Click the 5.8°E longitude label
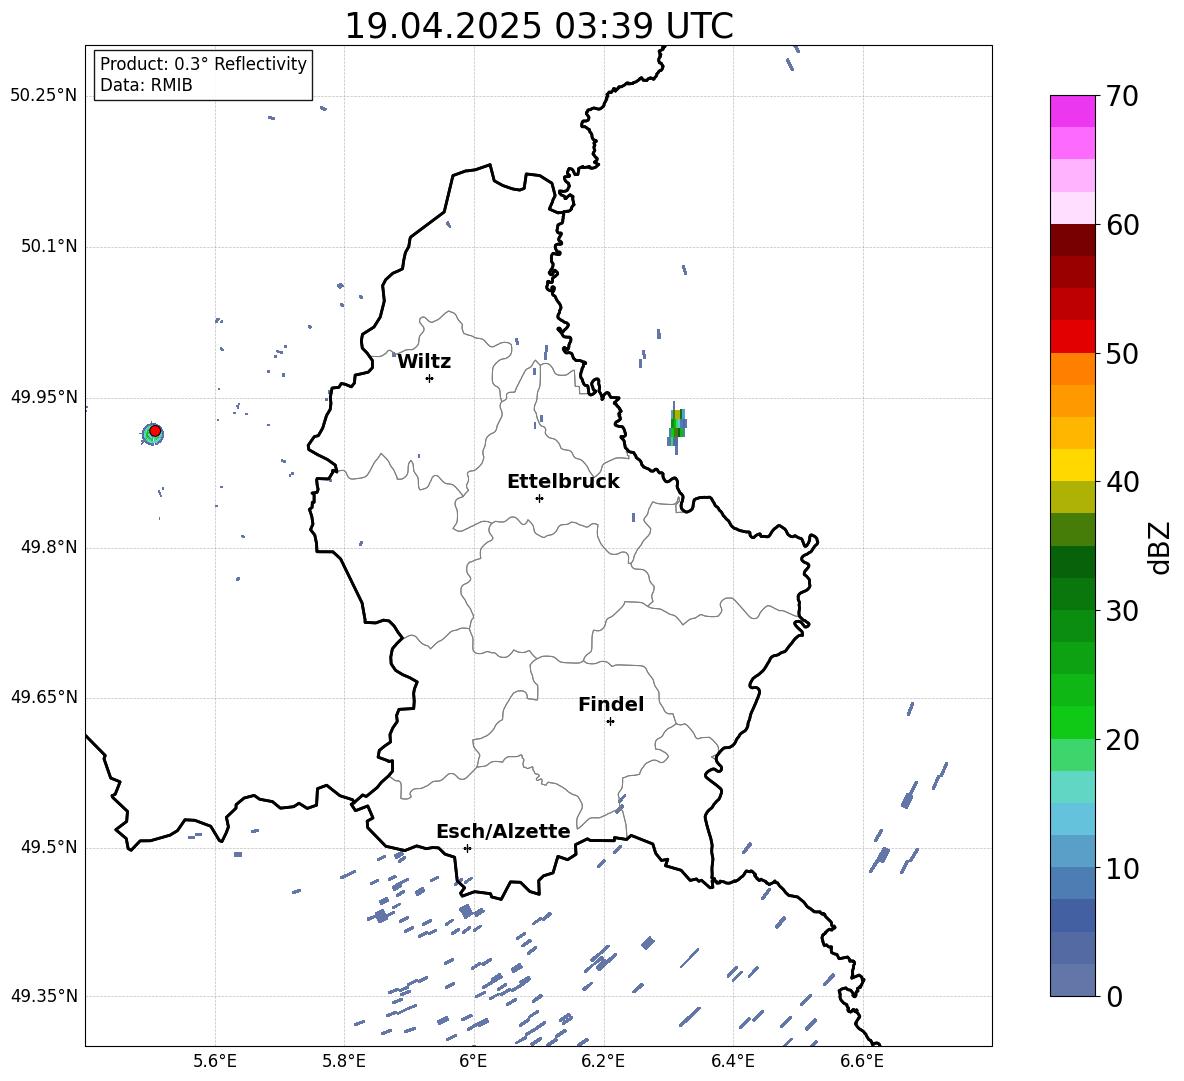 pyautogui.click(x=344, y=1061)
